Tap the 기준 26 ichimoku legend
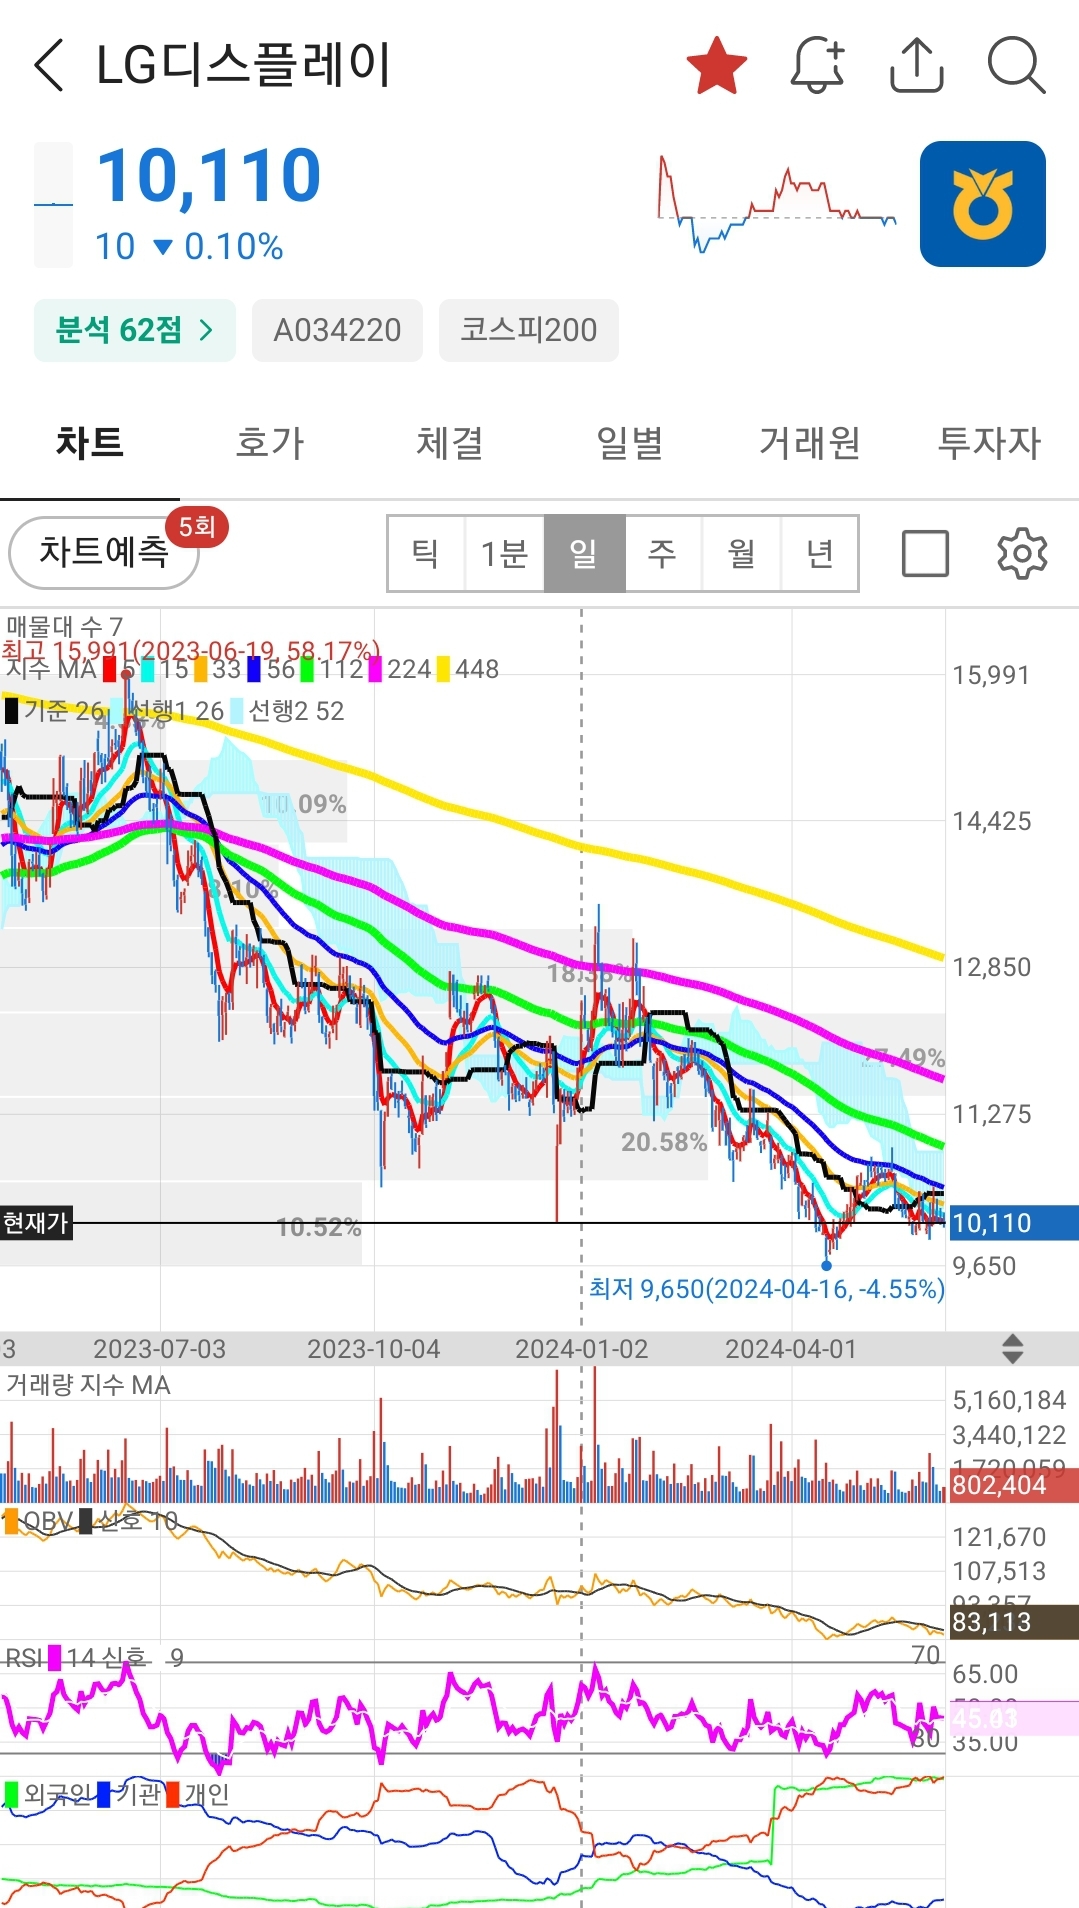1079x1908 pixels. pos(55,711)
